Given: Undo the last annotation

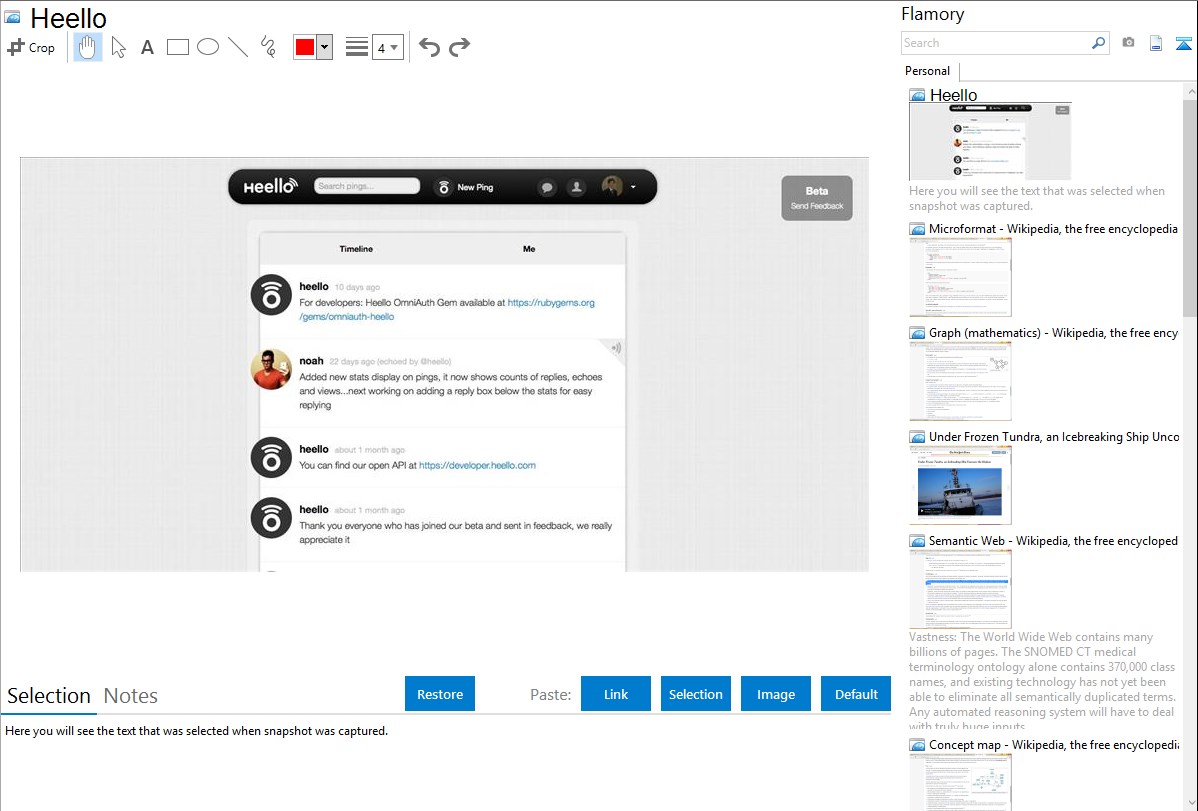Looking at the screenshot, I should tap(429, 47).
